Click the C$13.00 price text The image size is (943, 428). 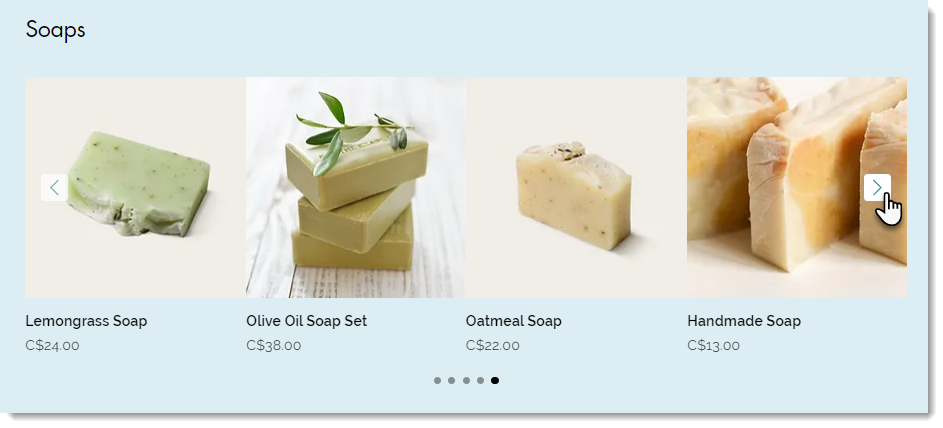[713, 346]
